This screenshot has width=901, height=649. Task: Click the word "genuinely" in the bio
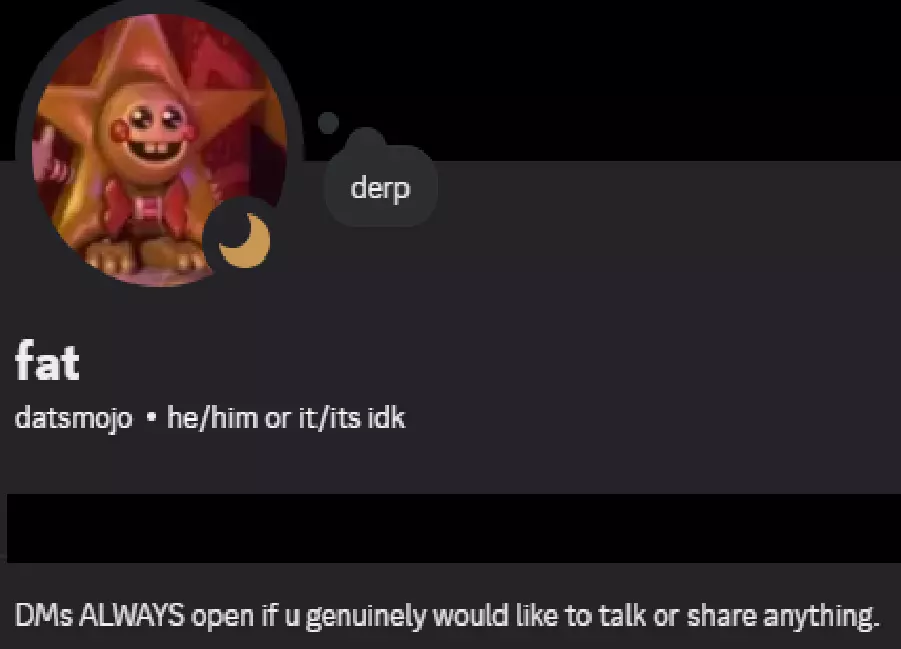[x=365, y=617]
